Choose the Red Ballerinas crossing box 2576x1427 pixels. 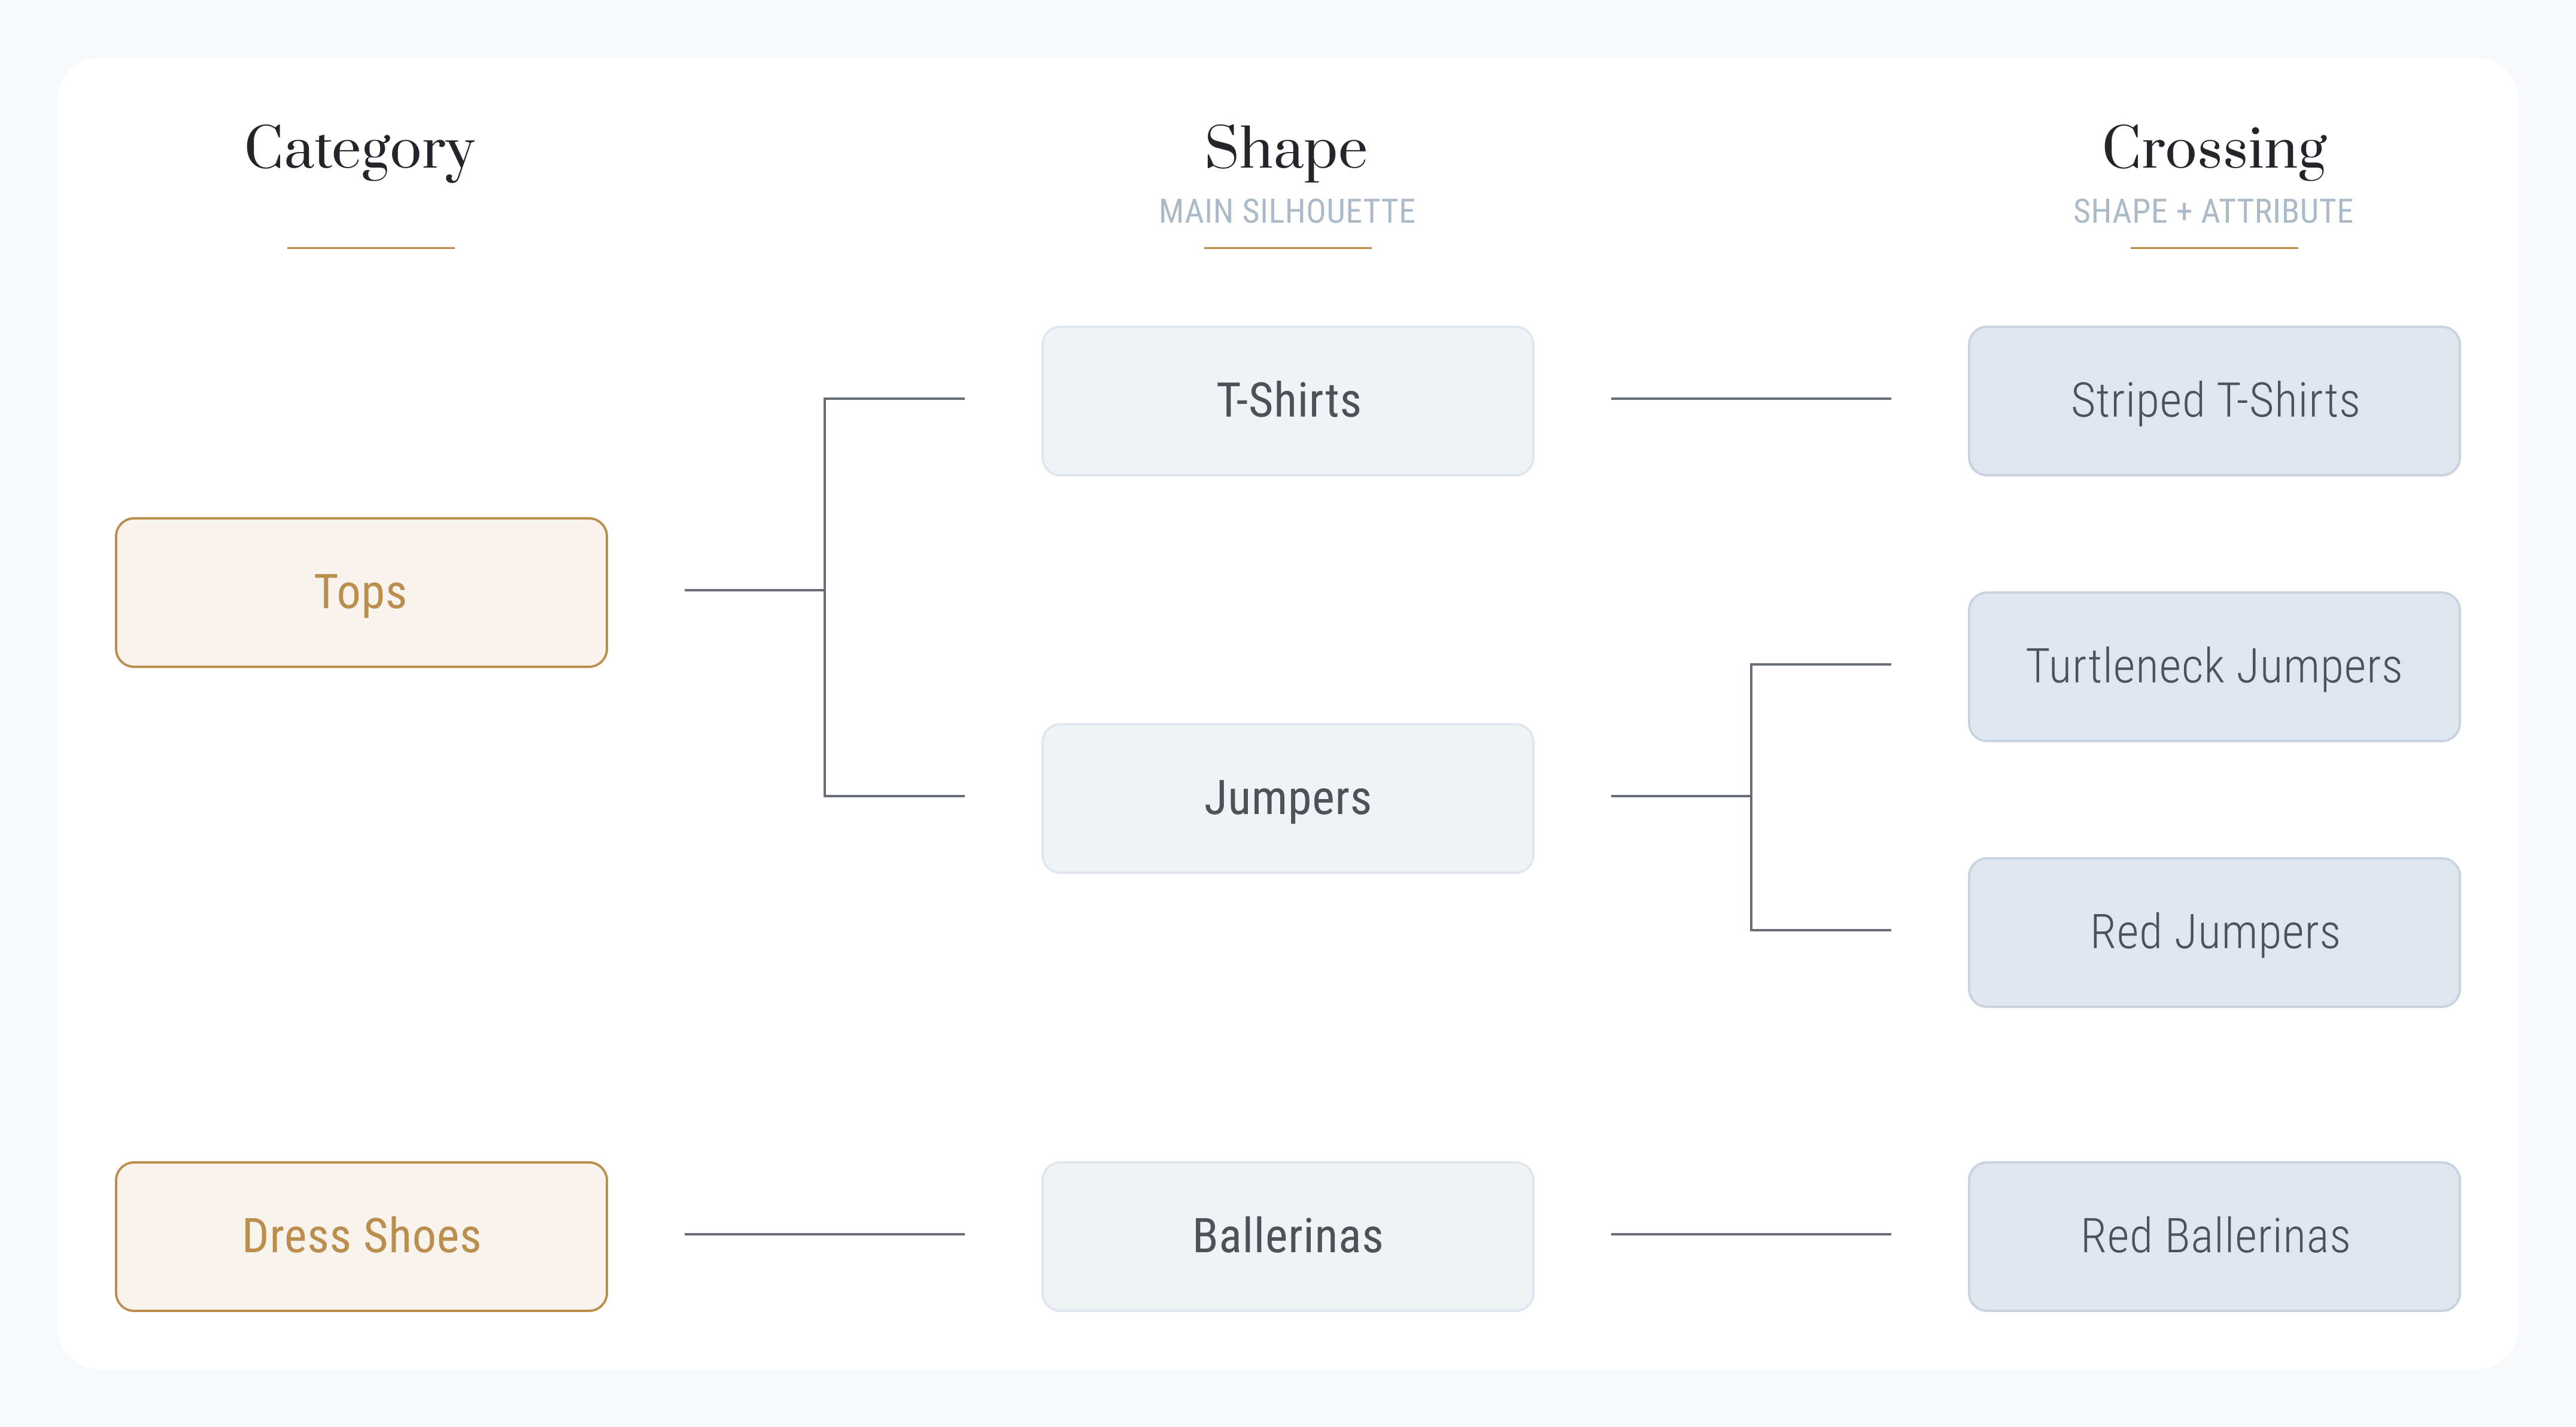click(2214, 1236)
